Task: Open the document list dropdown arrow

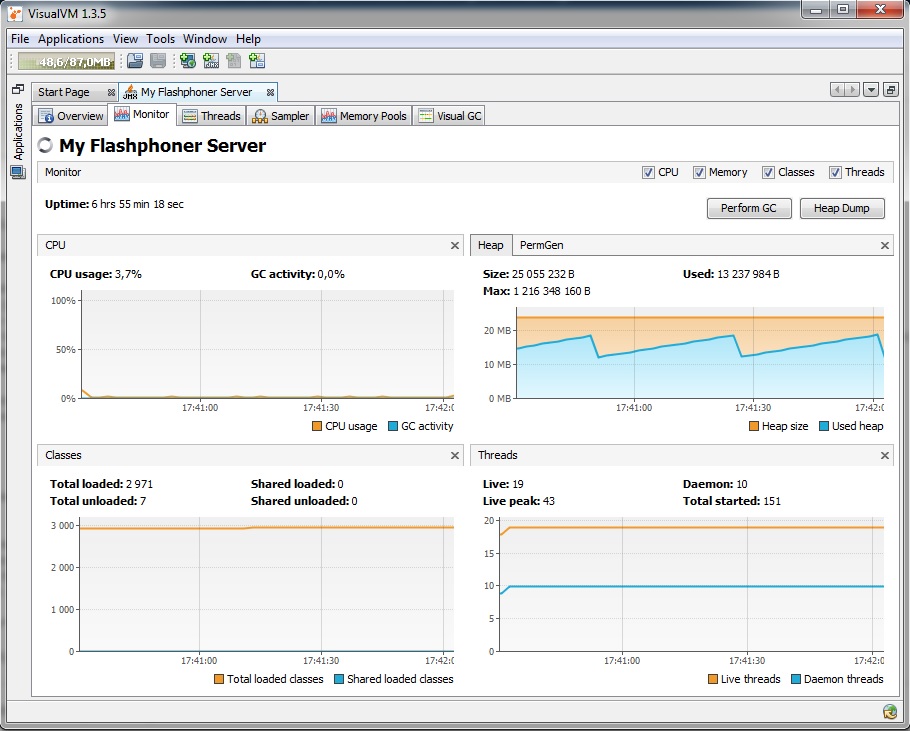Action: (x=871, y=90)
